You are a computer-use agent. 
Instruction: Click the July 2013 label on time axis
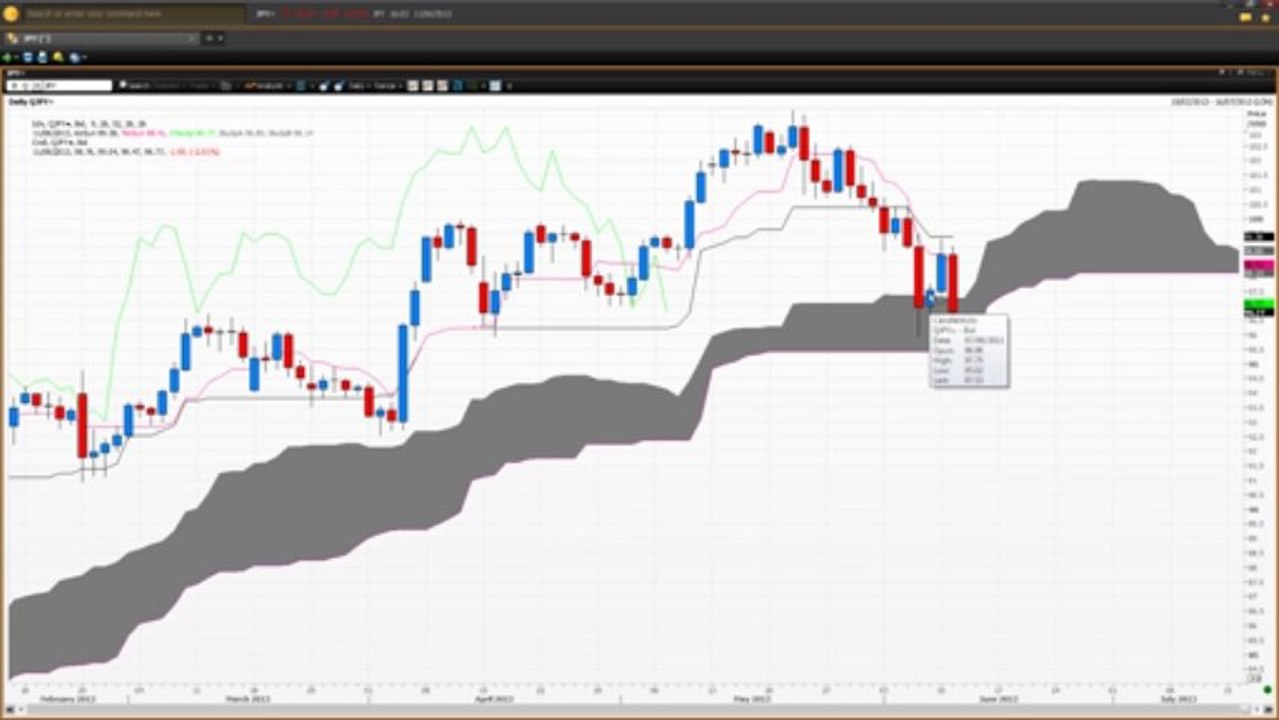click(x=1177, y=699)
